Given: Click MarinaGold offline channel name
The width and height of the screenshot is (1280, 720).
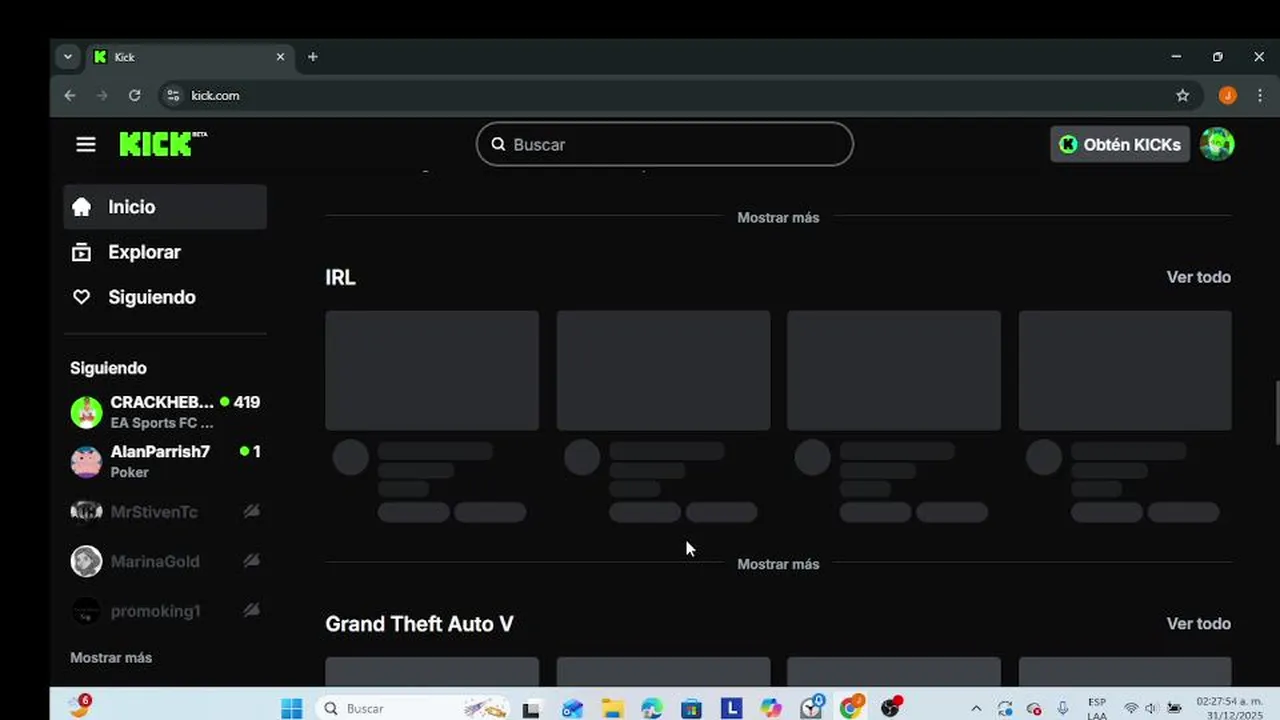Looking at the screenshot, I should tap(155, 561).
